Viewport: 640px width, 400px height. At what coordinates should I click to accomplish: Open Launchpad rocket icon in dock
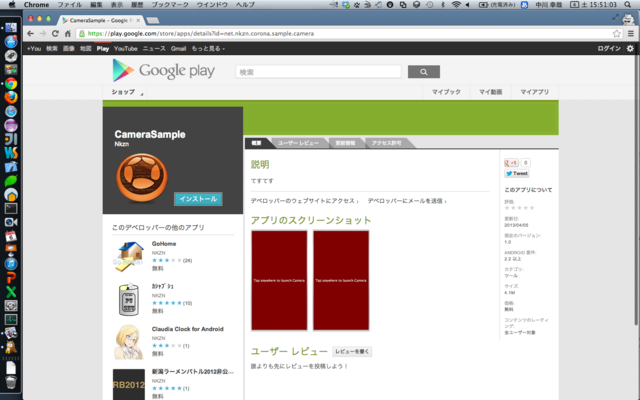11,55
